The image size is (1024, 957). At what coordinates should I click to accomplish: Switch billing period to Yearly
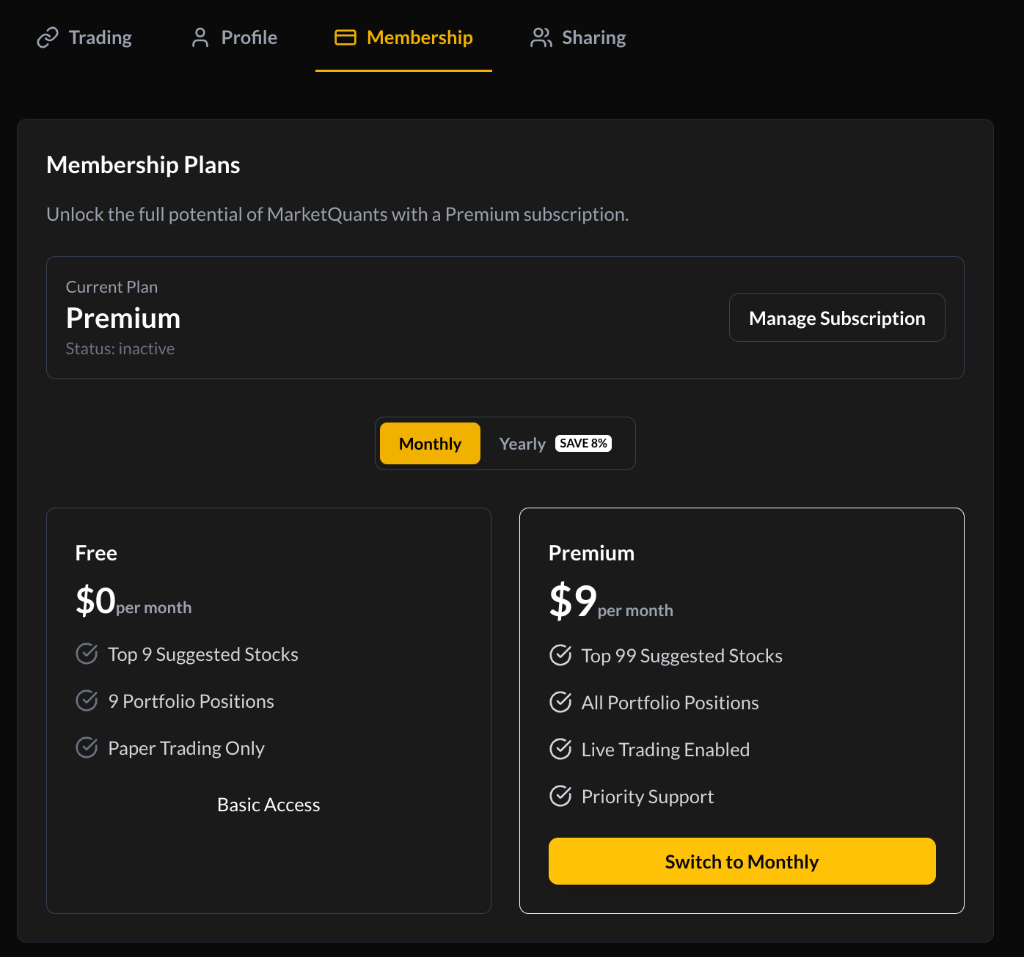click(x=522, y=444)
